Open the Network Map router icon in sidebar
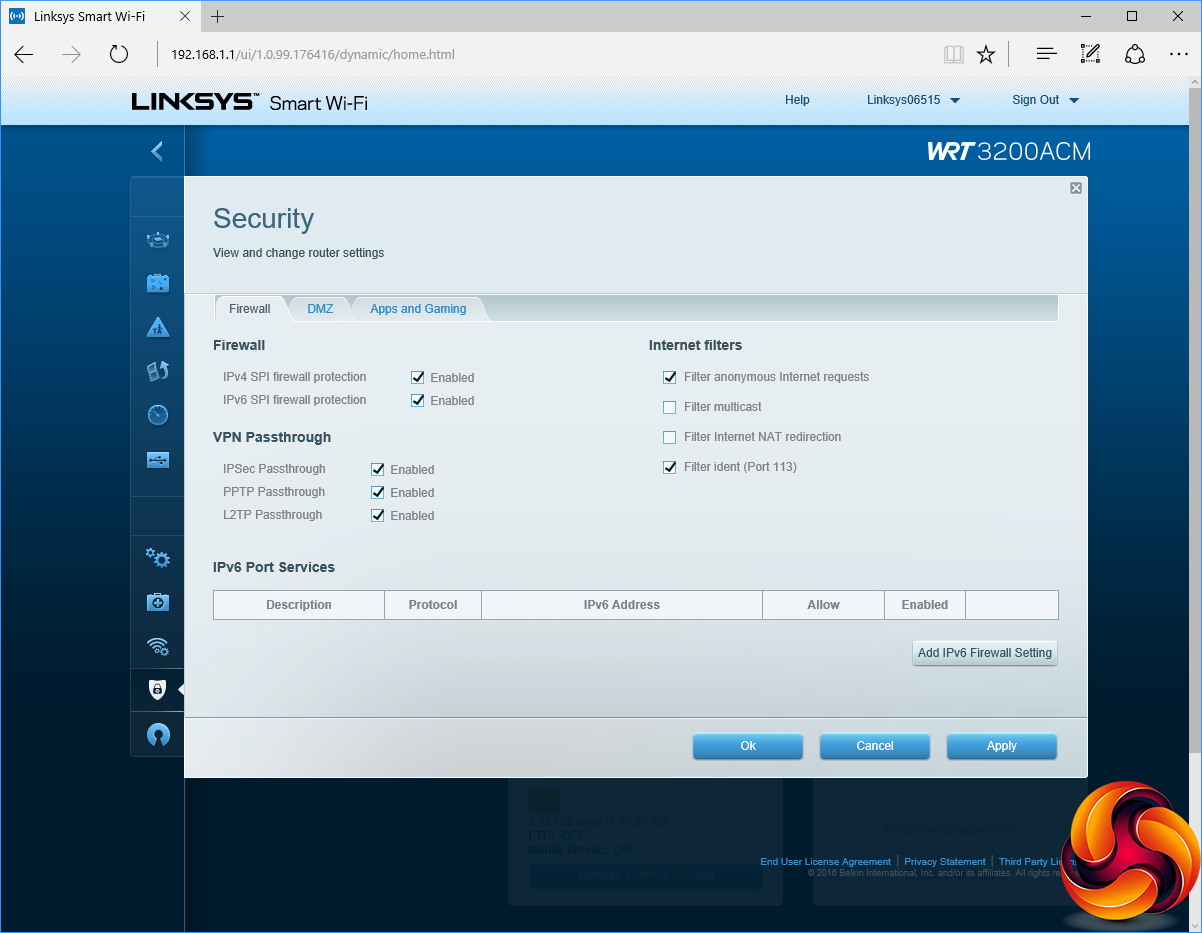Screen dimensions: 1202x933 click(x=158, y=239)
